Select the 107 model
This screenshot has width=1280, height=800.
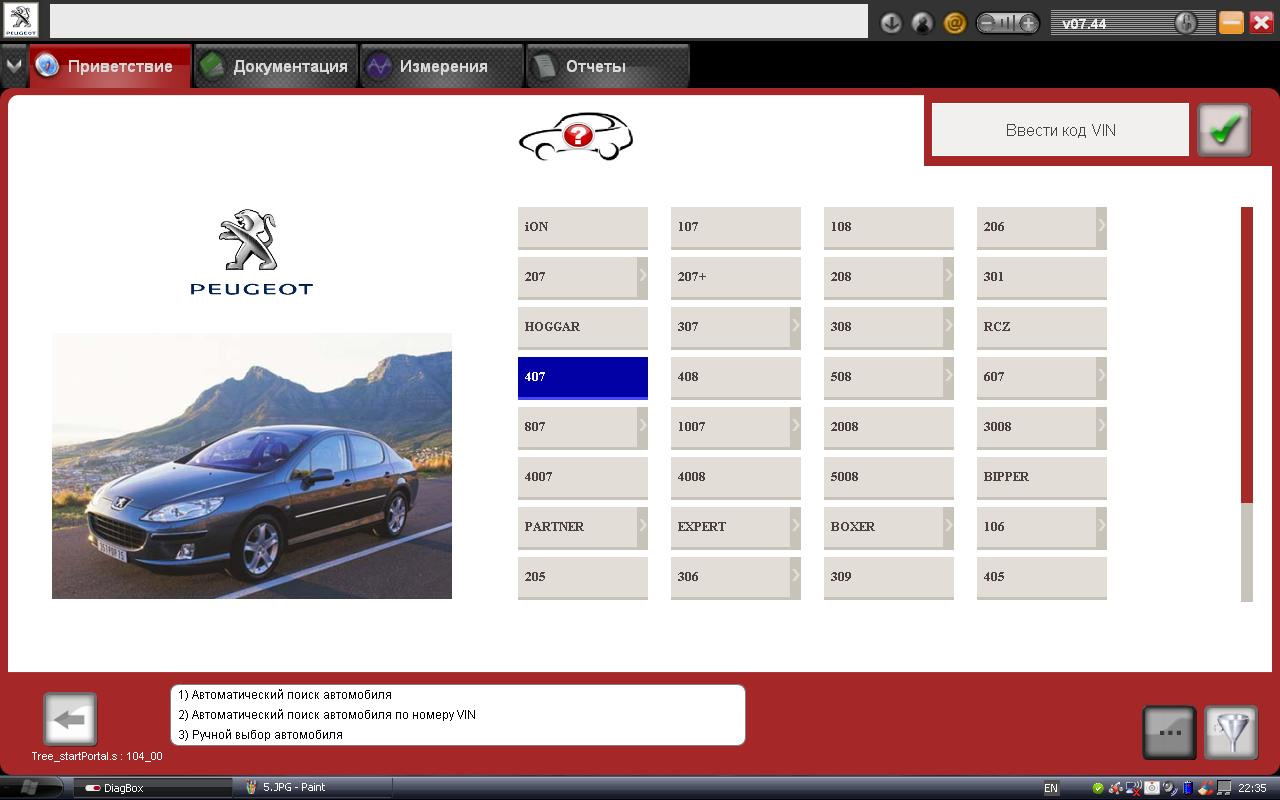click(x=736, y=227)
